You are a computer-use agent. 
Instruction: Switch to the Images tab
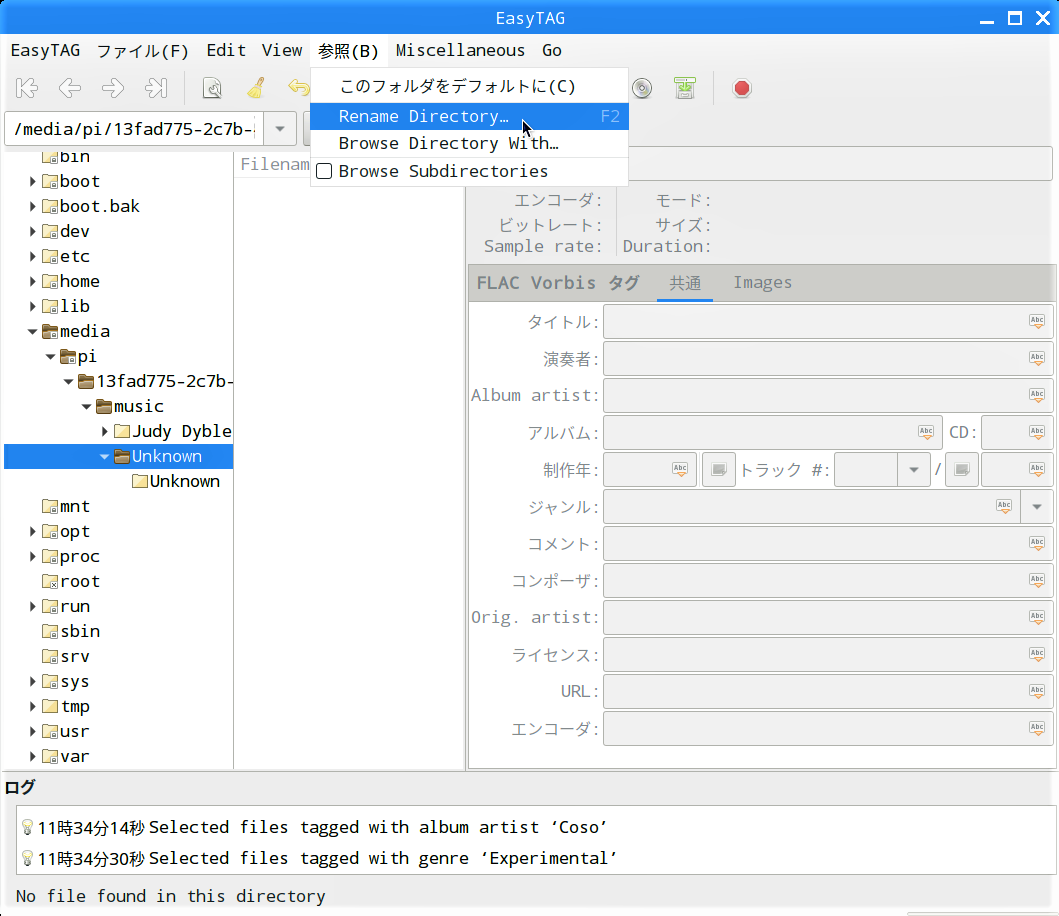click(x=763, y=282)
